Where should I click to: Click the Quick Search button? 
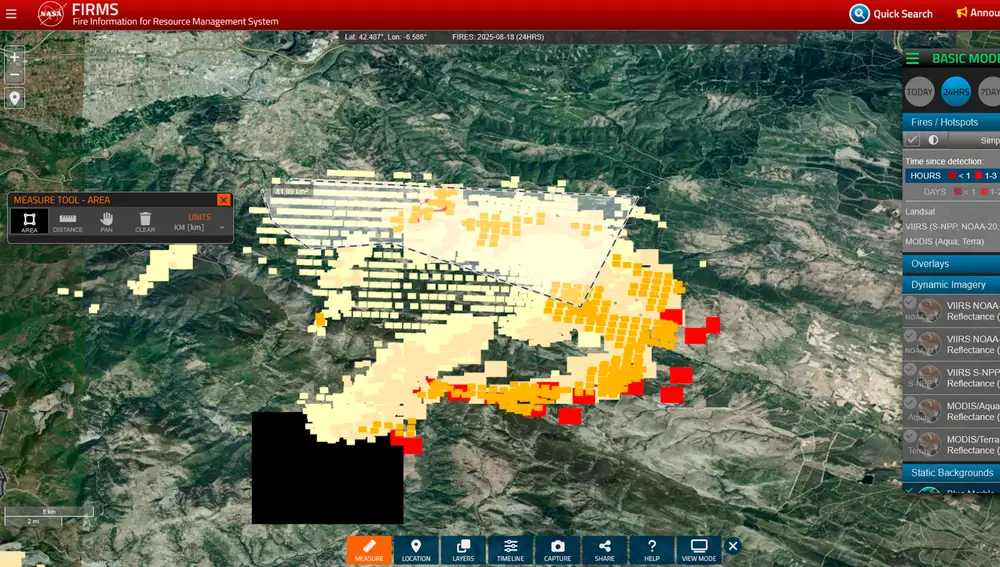pos(891,14)
